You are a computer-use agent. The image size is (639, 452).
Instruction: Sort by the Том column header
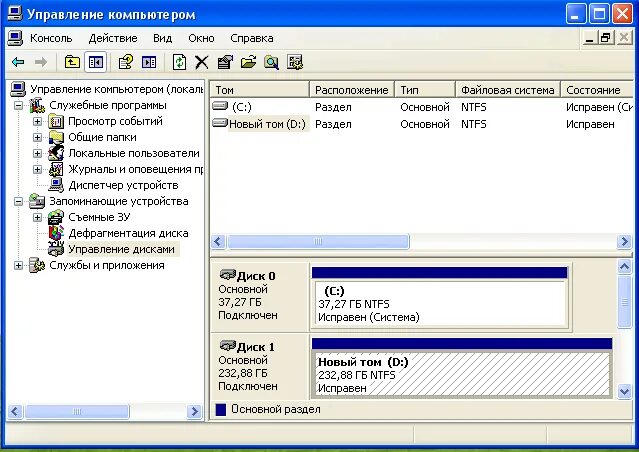click(x=260, y=90)
